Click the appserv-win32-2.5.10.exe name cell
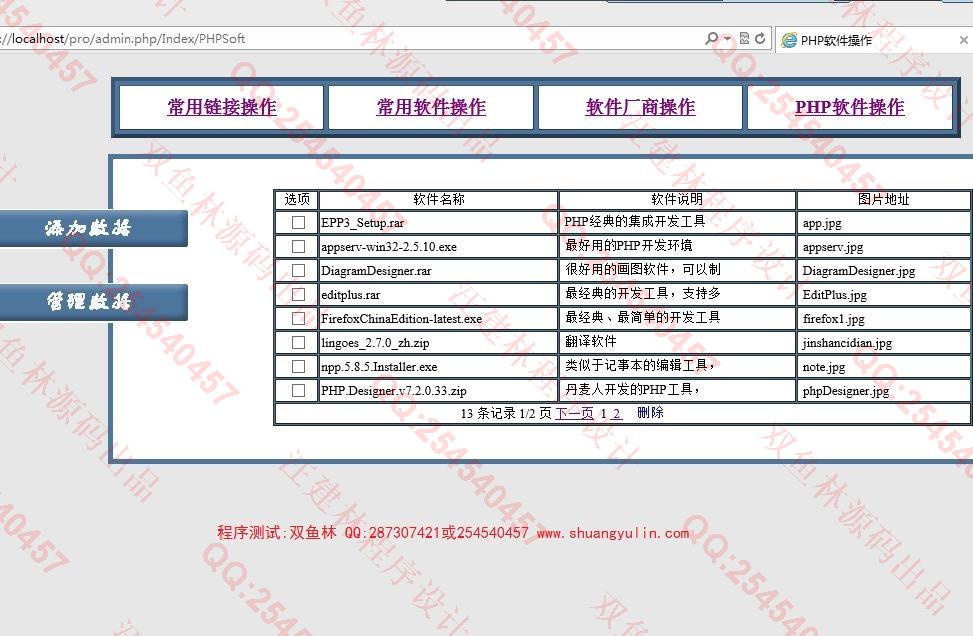973x636 pixels. coord(438,246)
